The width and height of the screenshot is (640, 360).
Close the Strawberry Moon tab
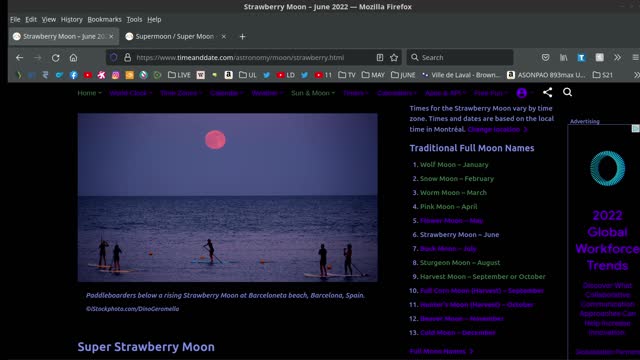[x=111, y=36]
